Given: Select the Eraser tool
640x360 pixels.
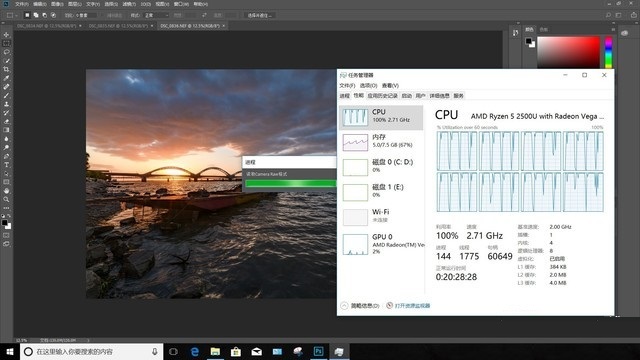Looking at the screenshot, I should 6,121.
